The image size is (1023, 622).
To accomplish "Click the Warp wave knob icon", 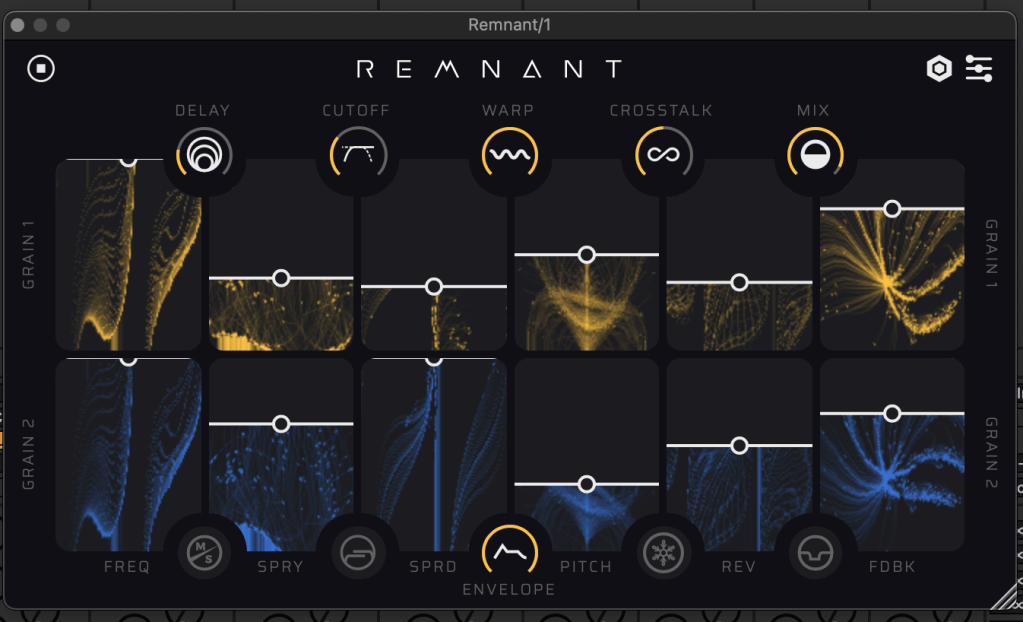I will click(510, 155).
